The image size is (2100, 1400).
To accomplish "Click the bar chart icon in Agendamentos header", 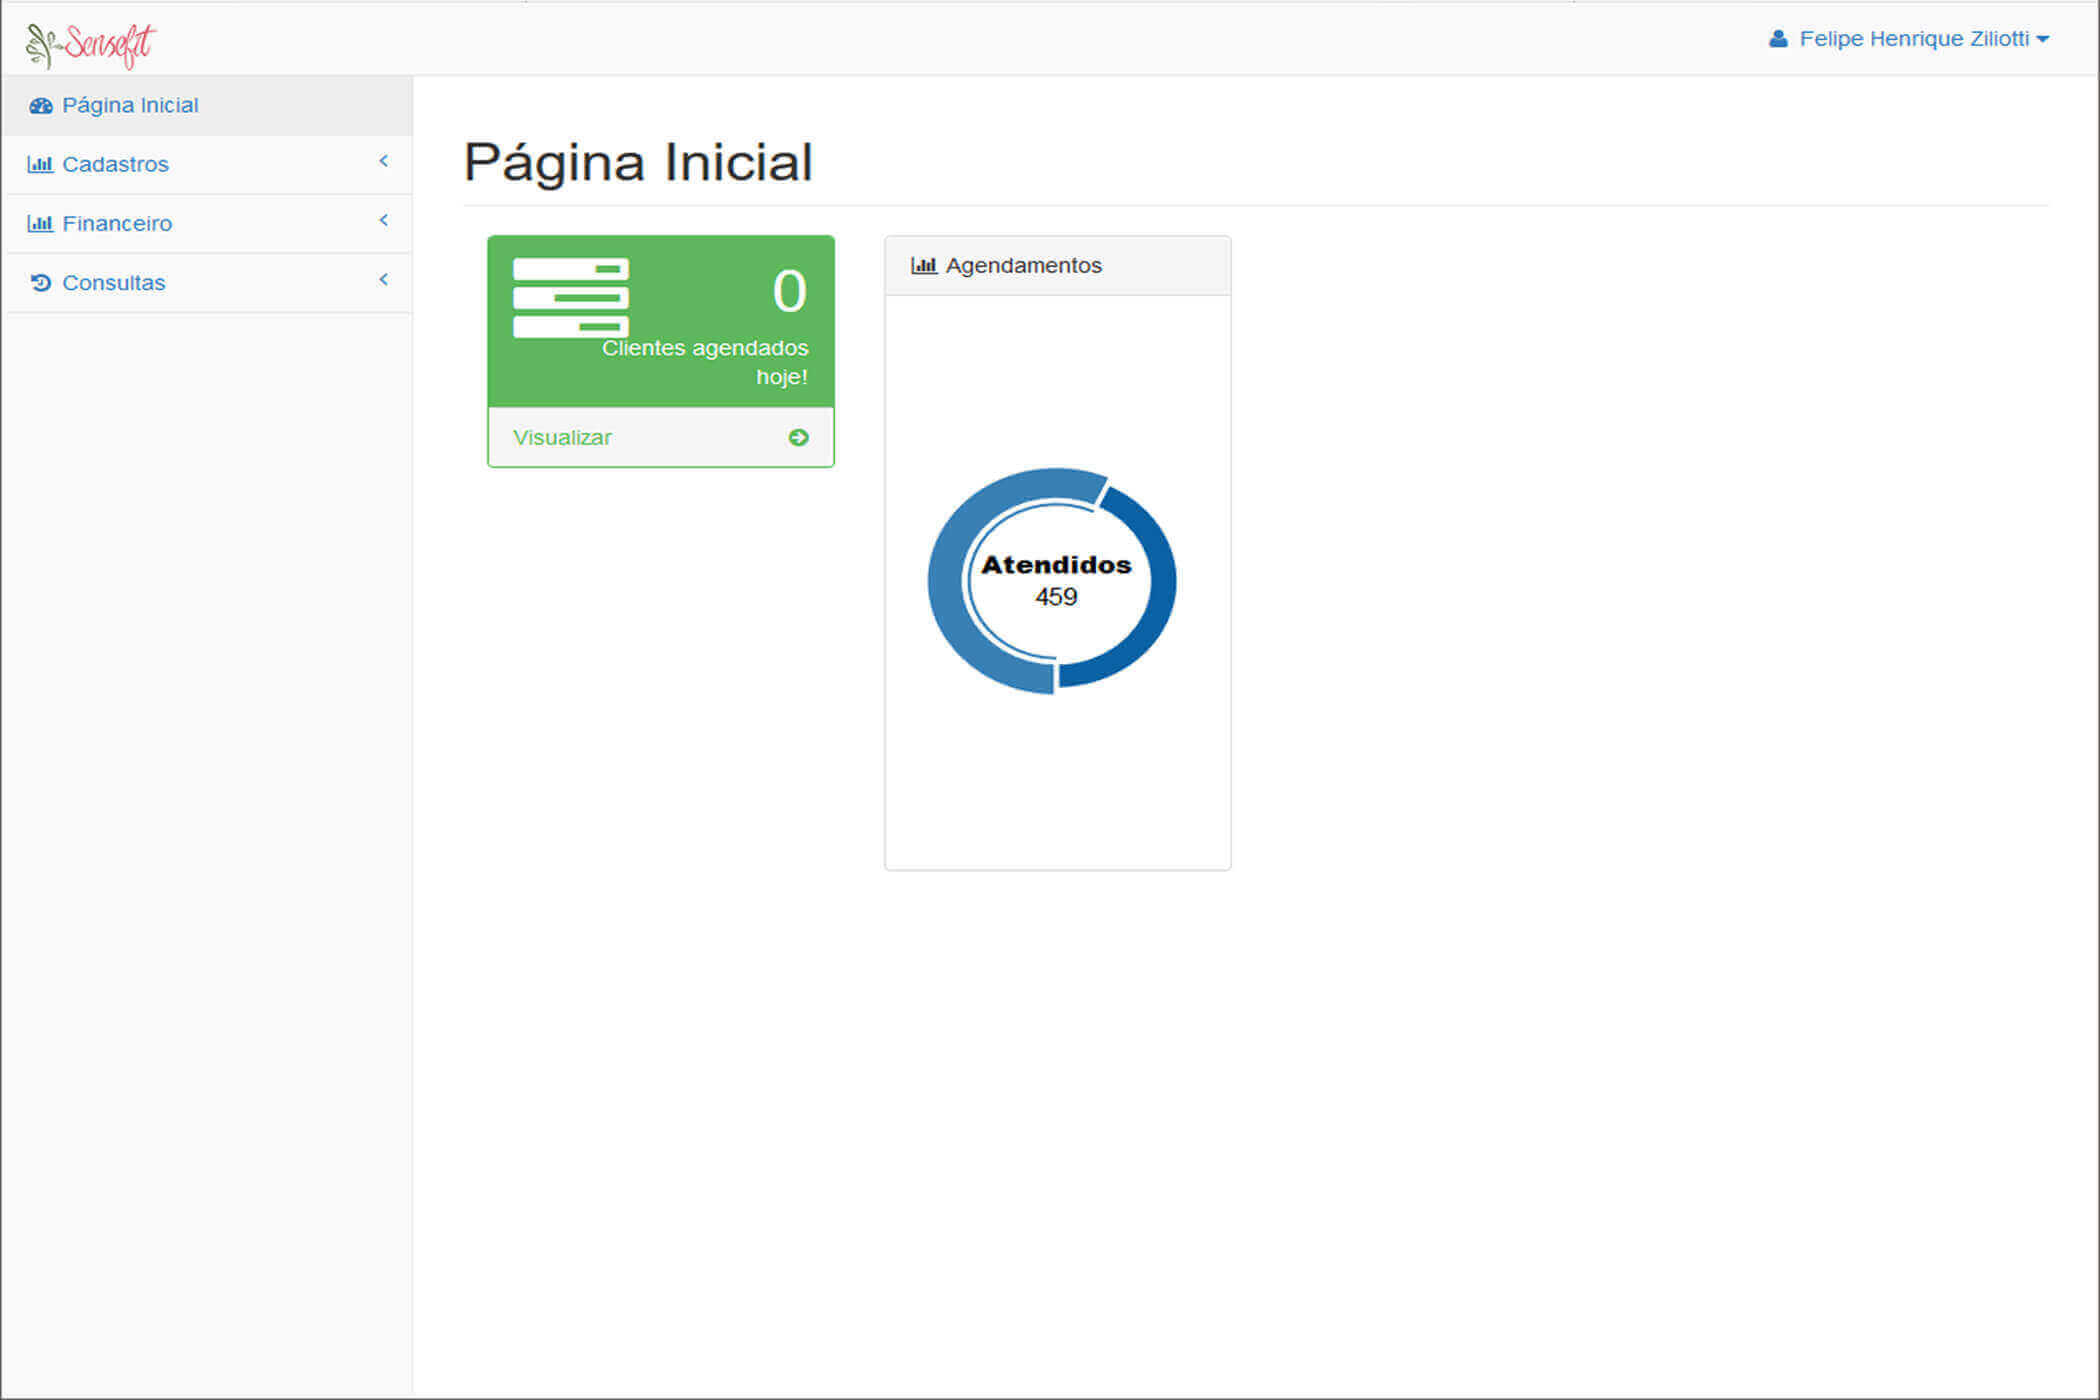I will [923, 266].
